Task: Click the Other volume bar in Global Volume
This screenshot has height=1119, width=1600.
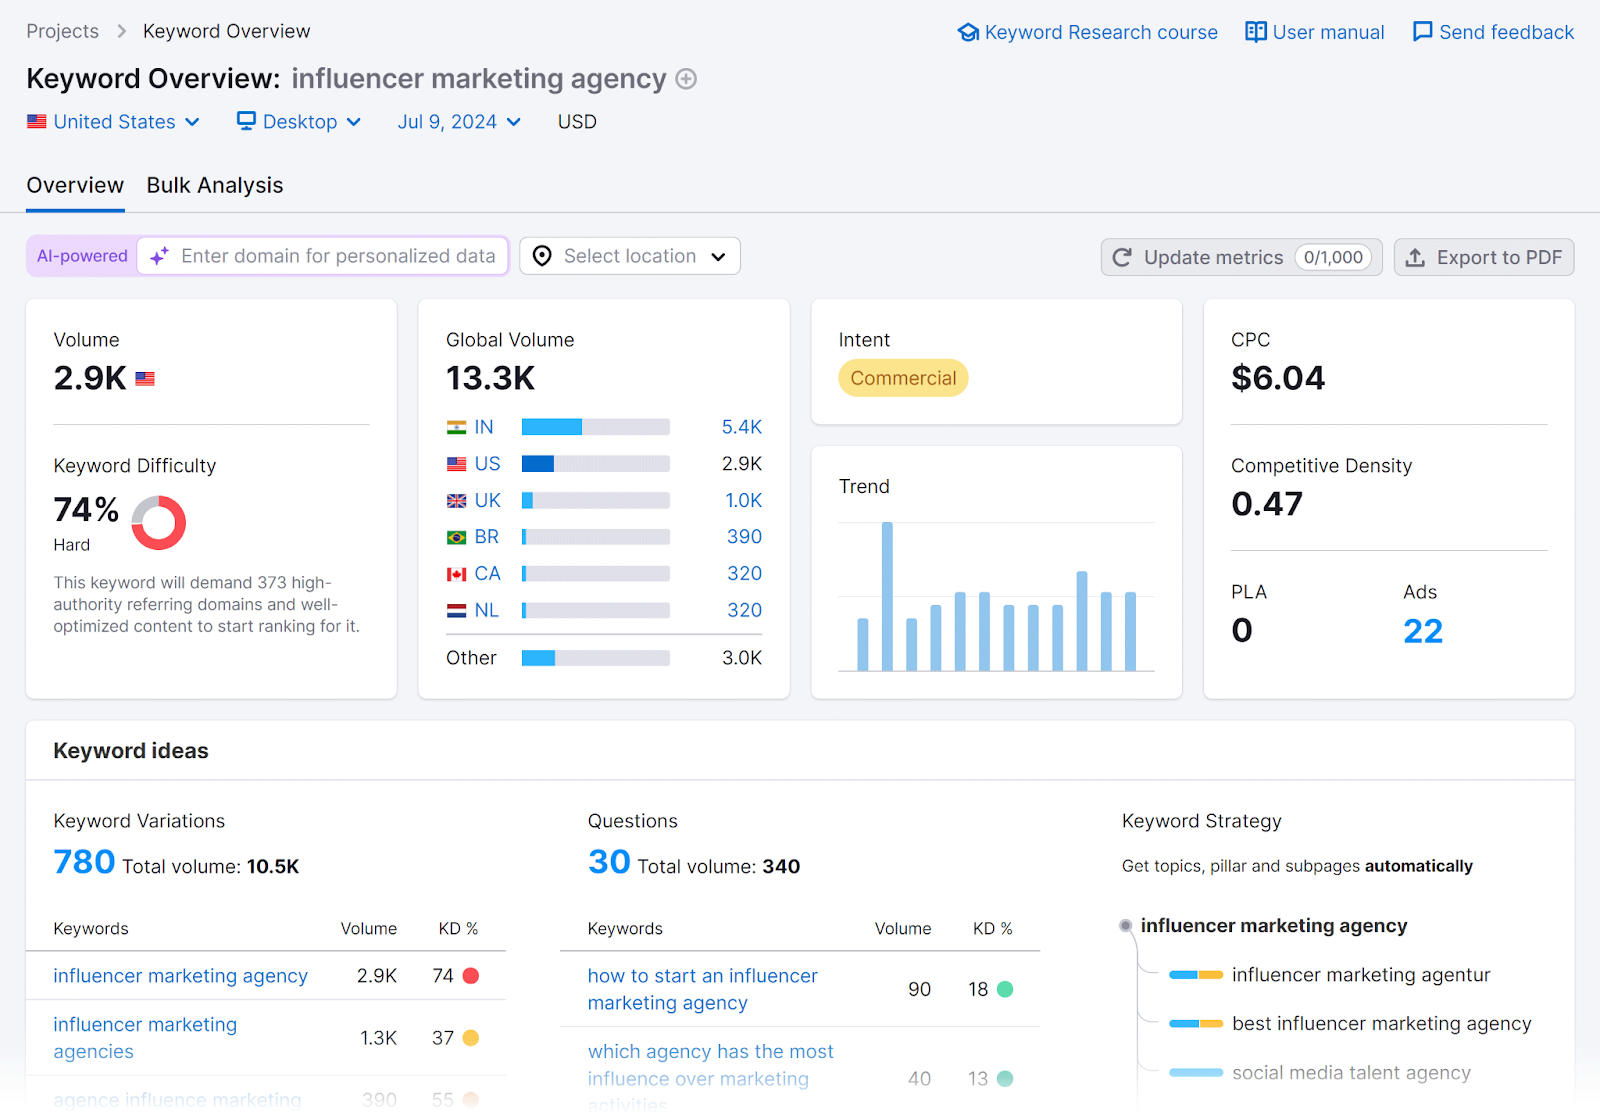Action: point(596,658)
